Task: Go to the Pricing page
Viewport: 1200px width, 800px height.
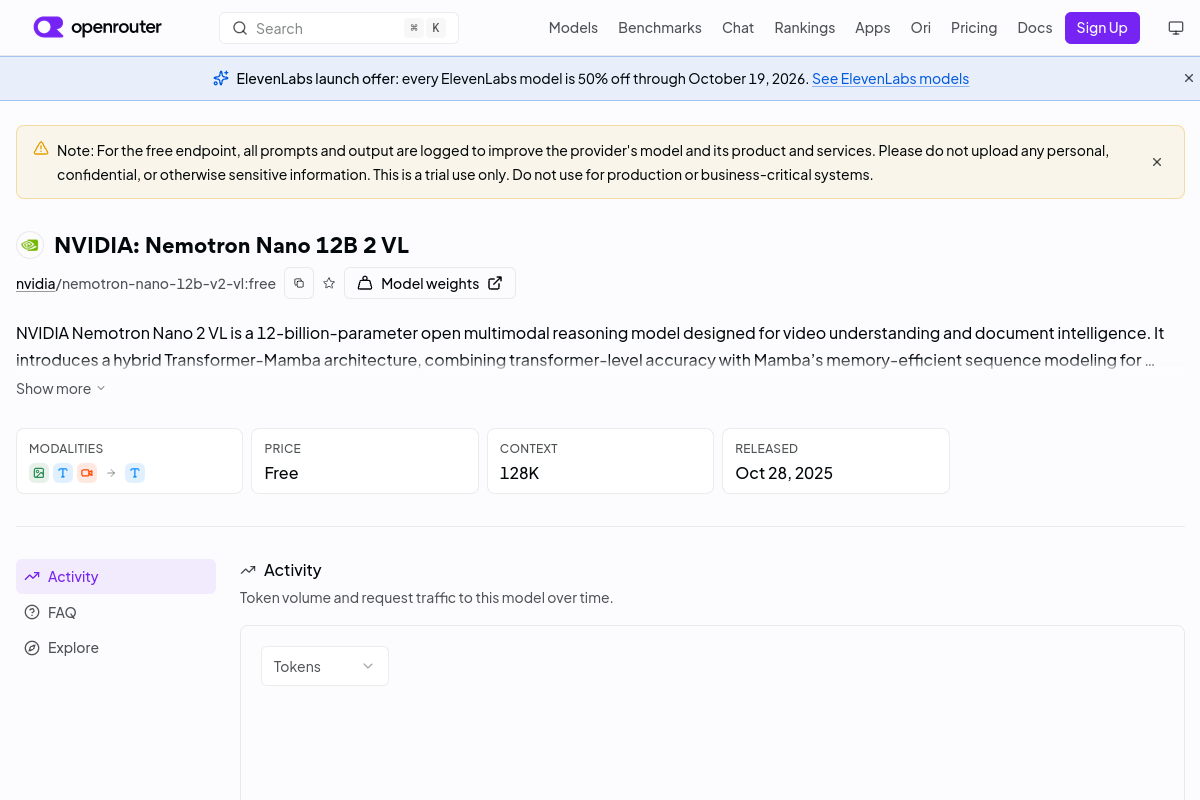Action: pyautogui.click(x=974, y=28)
